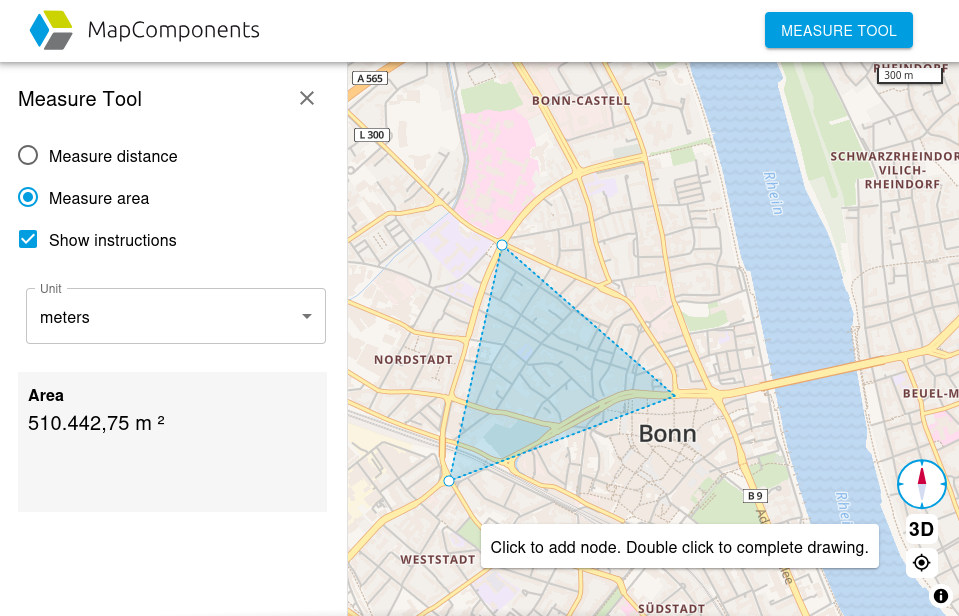The width and height of the screenshot is (959, 616).
Task: Click the Measure Tool heading
Action: coord(80,98)
